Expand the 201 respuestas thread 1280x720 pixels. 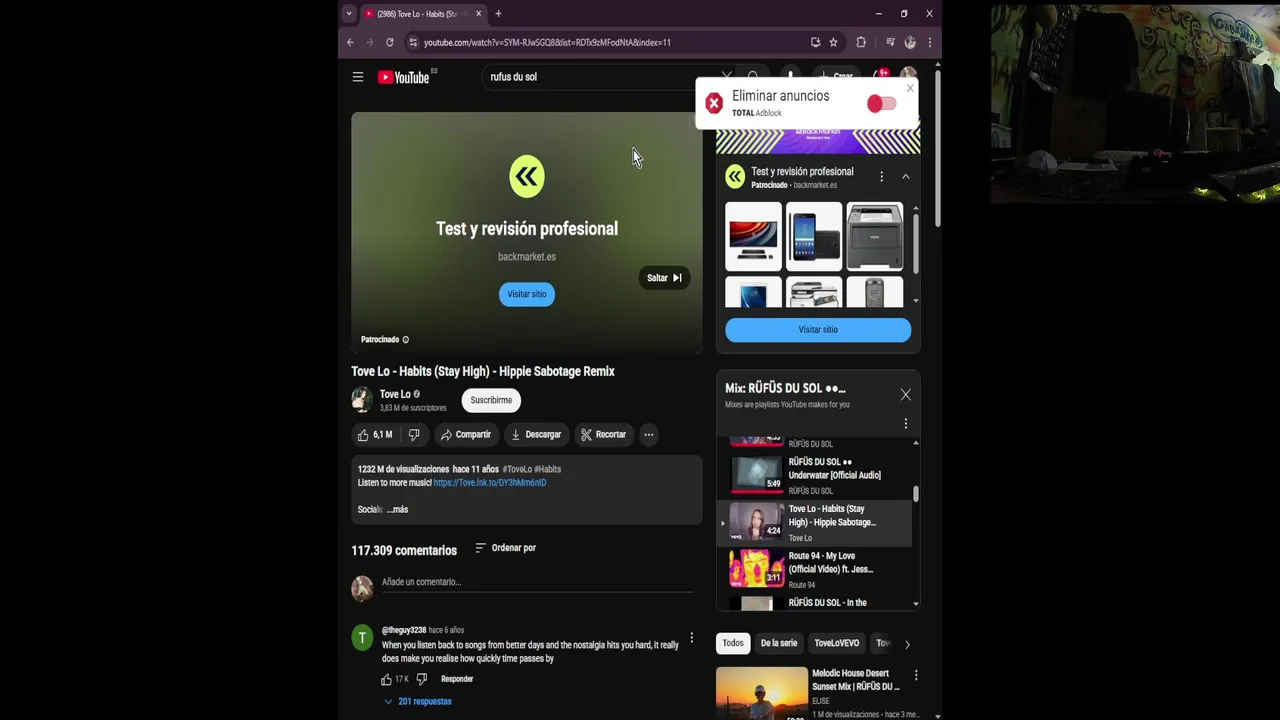418,702
